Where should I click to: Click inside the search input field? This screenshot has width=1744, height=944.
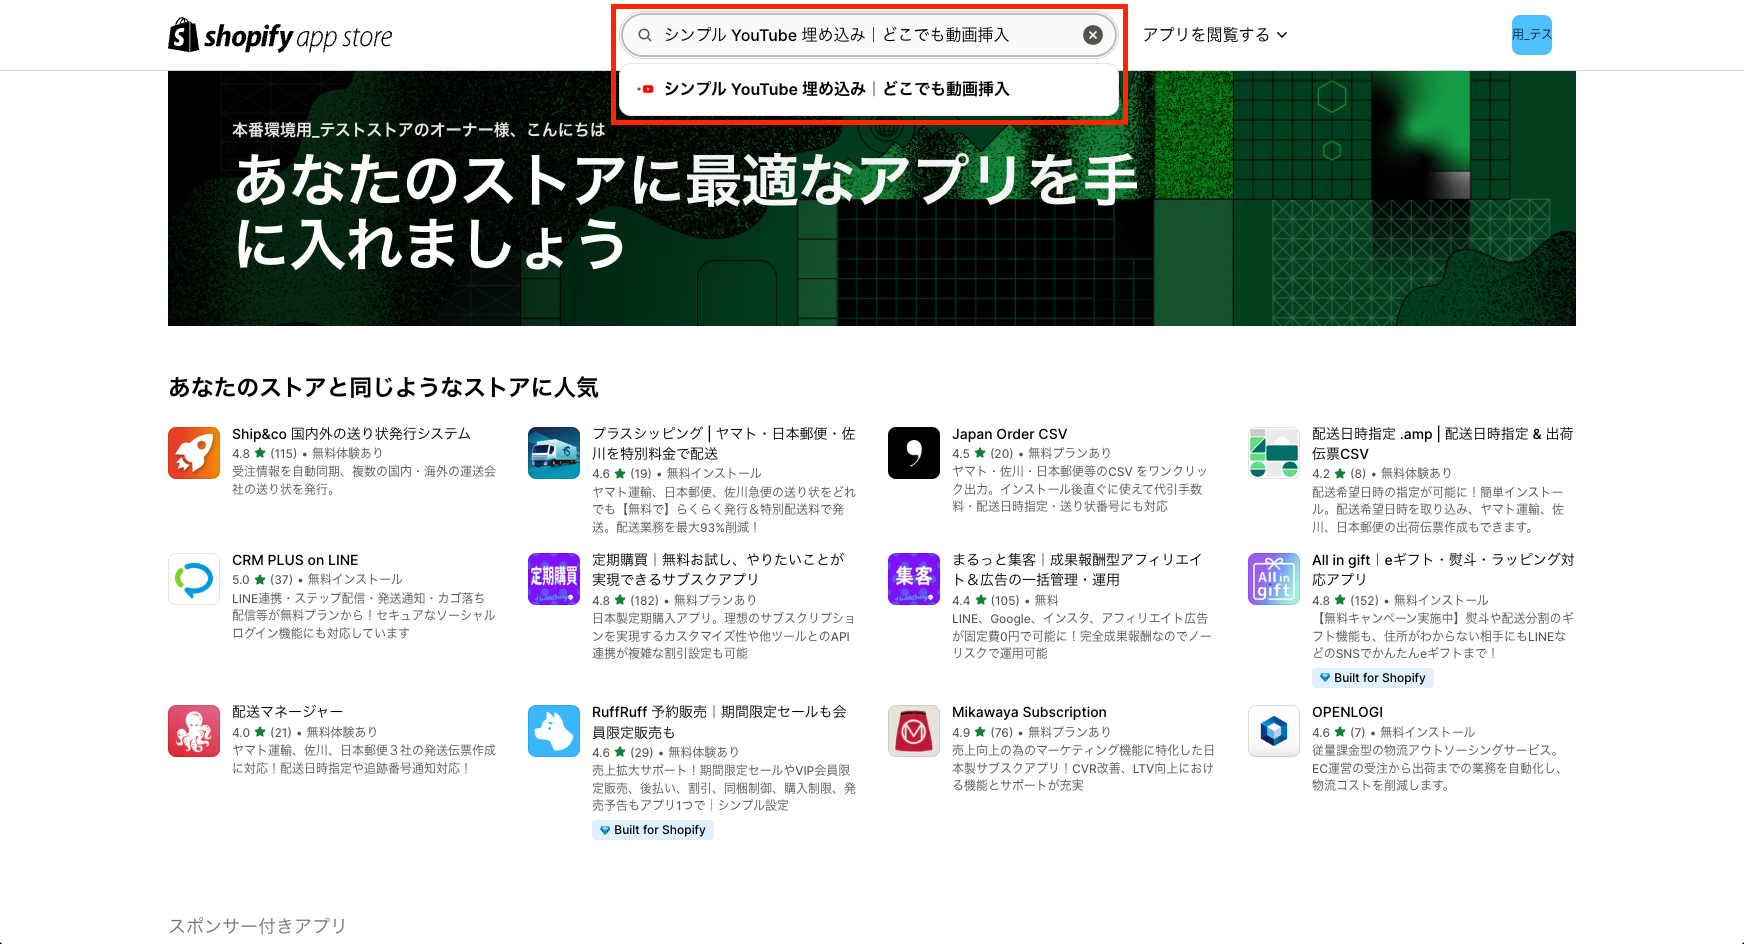tap(850, 34)
